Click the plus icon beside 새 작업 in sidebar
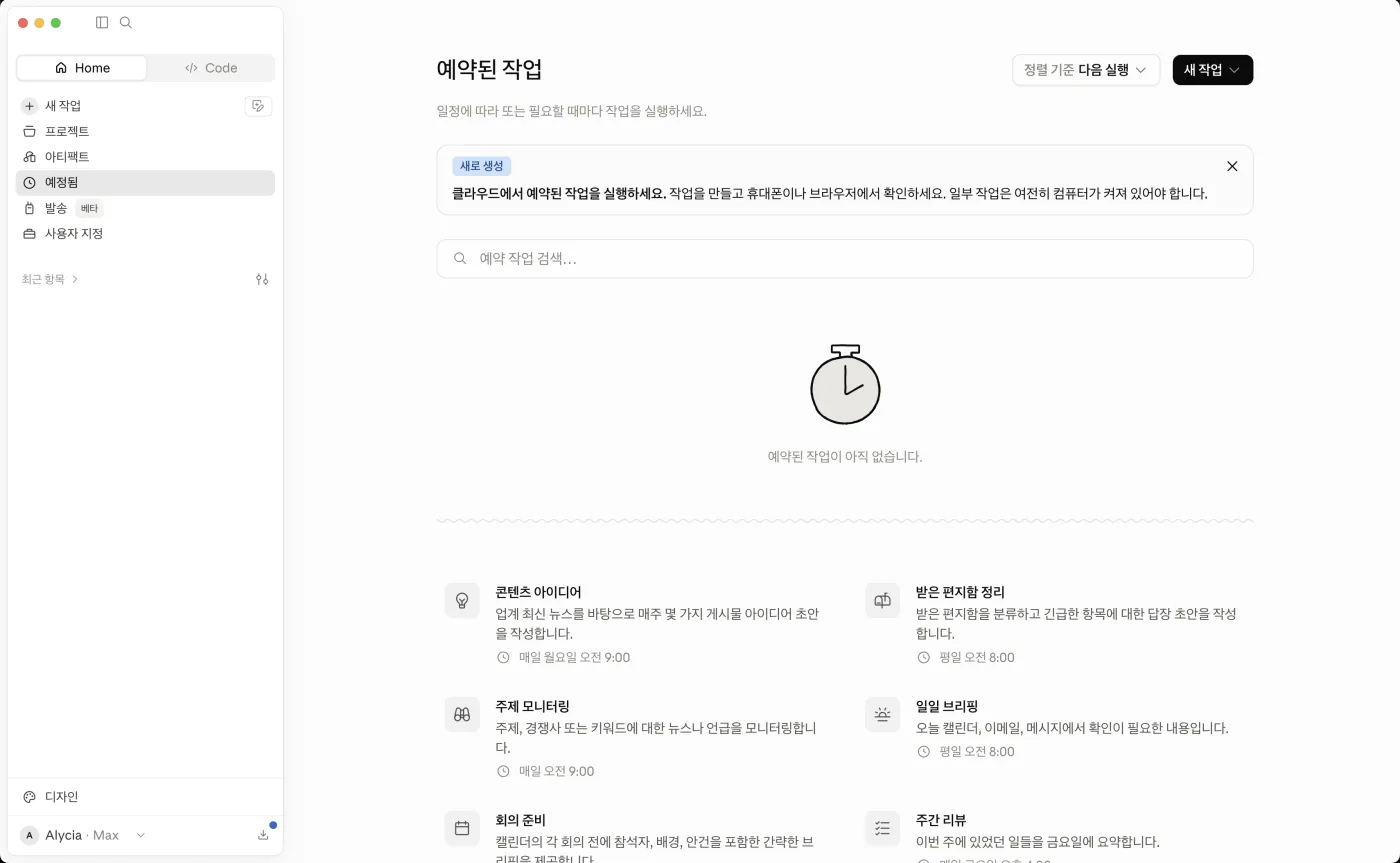Screen dimensions: 1400x863 tap(29, 106)
